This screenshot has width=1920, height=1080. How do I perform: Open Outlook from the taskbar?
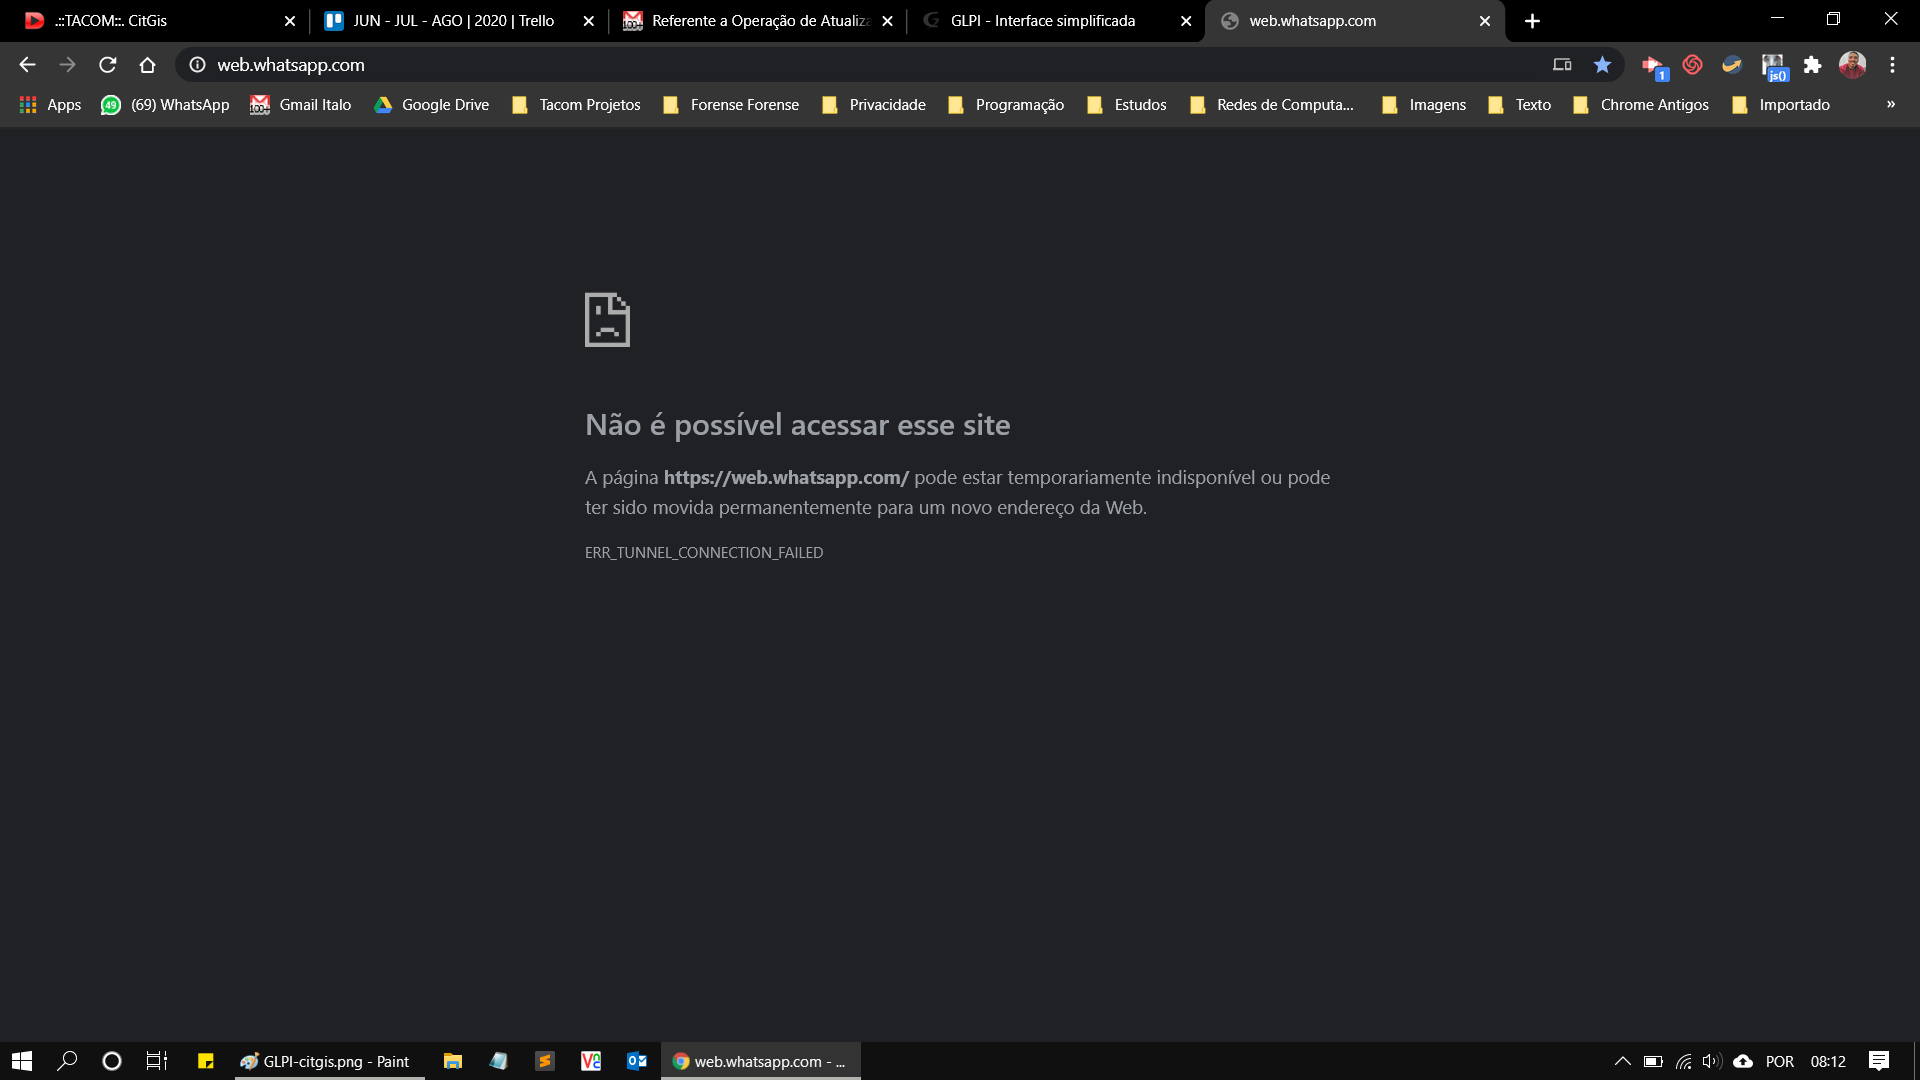(637, 1061)
